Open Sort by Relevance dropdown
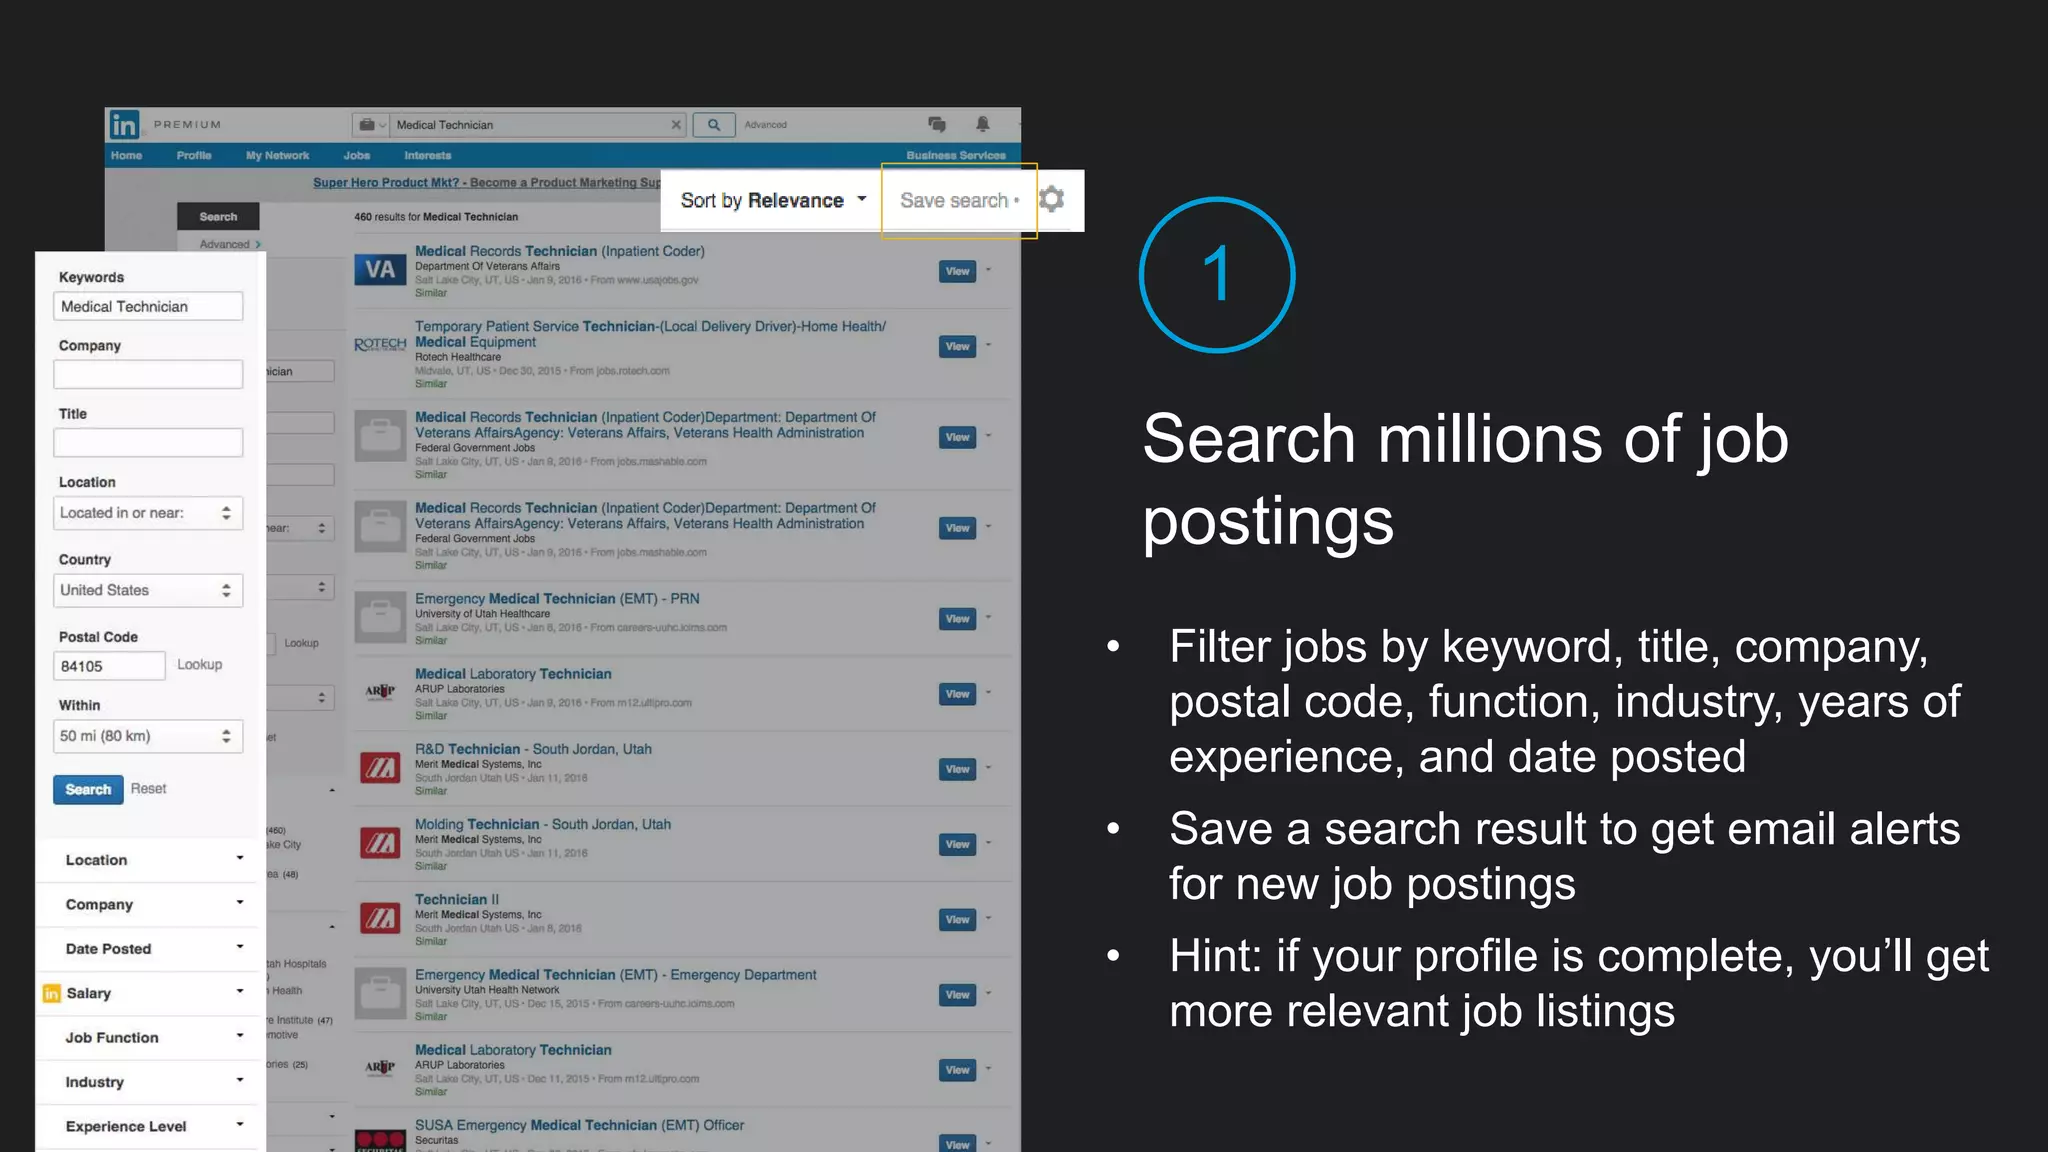This screenshot has height=1152, width=2048. tap(772, 201)
